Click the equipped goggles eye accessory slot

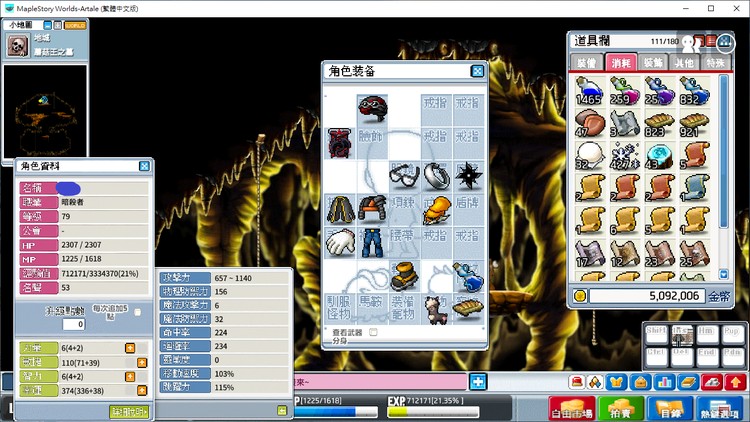click(404, 175)
